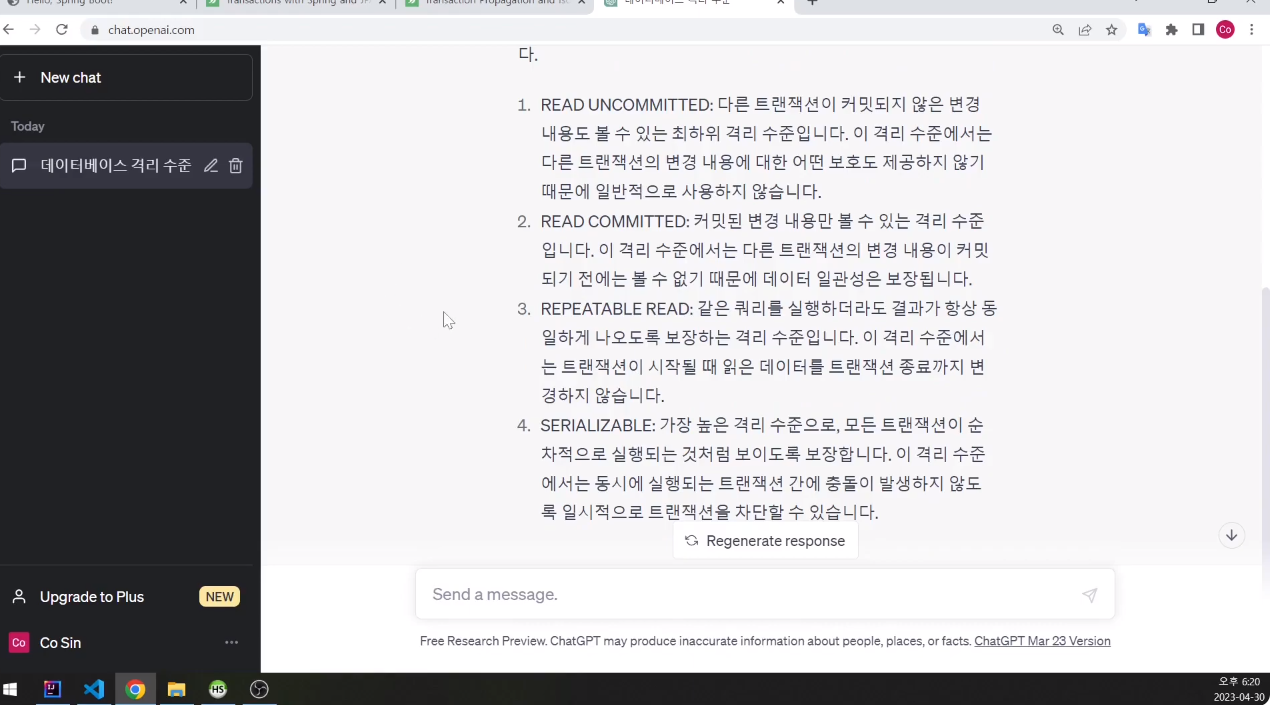Close the Transaction Propagation tab
Viewport: 1272px width, 705px height.
(x=582, y=3)
